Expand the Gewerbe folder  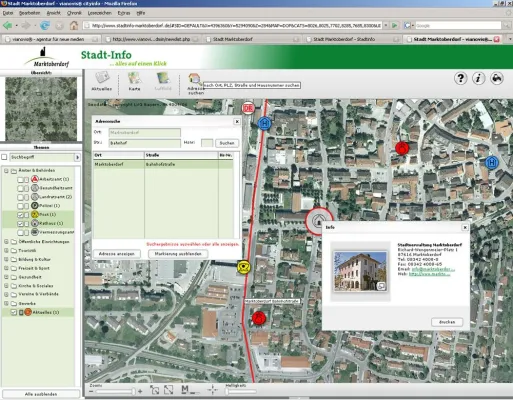(6, 303)
